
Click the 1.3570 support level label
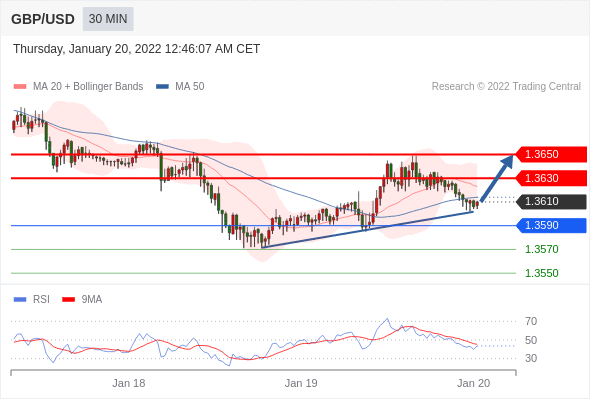[541, 249]
